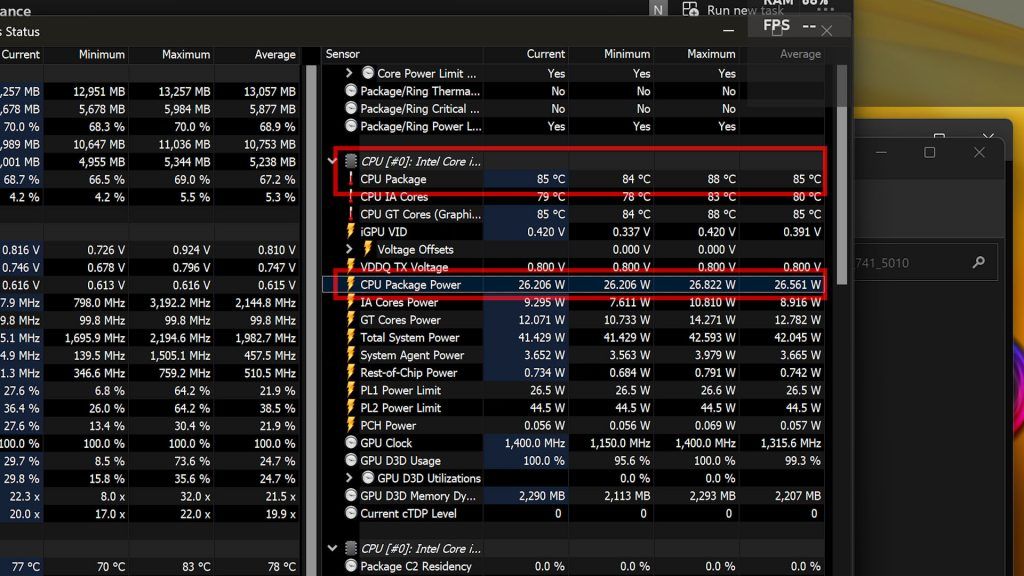Viewport: 1024px width, 576px height.
Task: Click the 42.593 W Total System Power value
Action: (x=712, y=338)
